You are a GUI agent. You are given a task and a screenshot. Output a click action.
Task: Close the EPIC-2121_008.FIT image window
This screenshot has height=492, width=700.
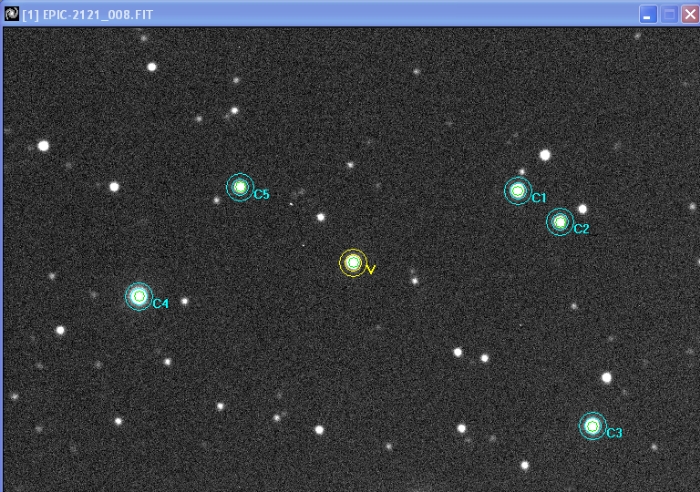[688, 14]
